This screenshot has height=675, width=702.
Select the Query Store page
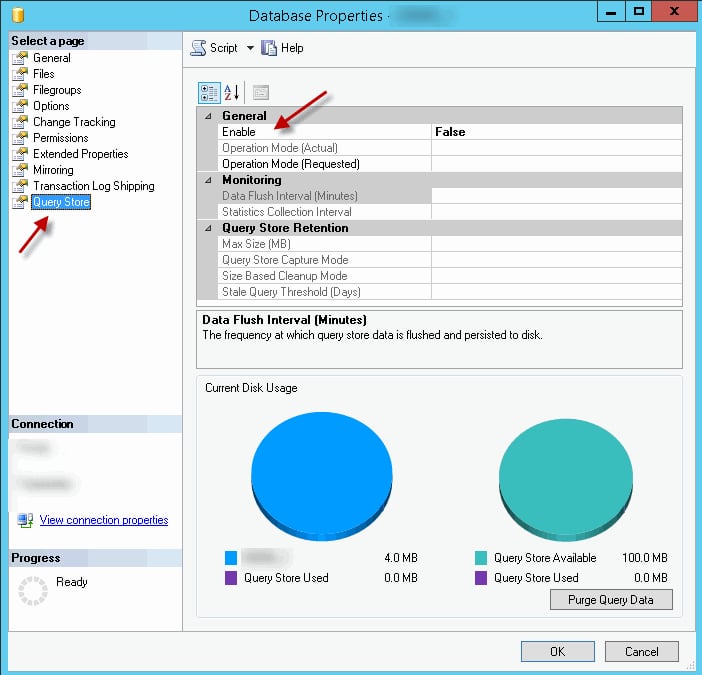coord(61,202)
